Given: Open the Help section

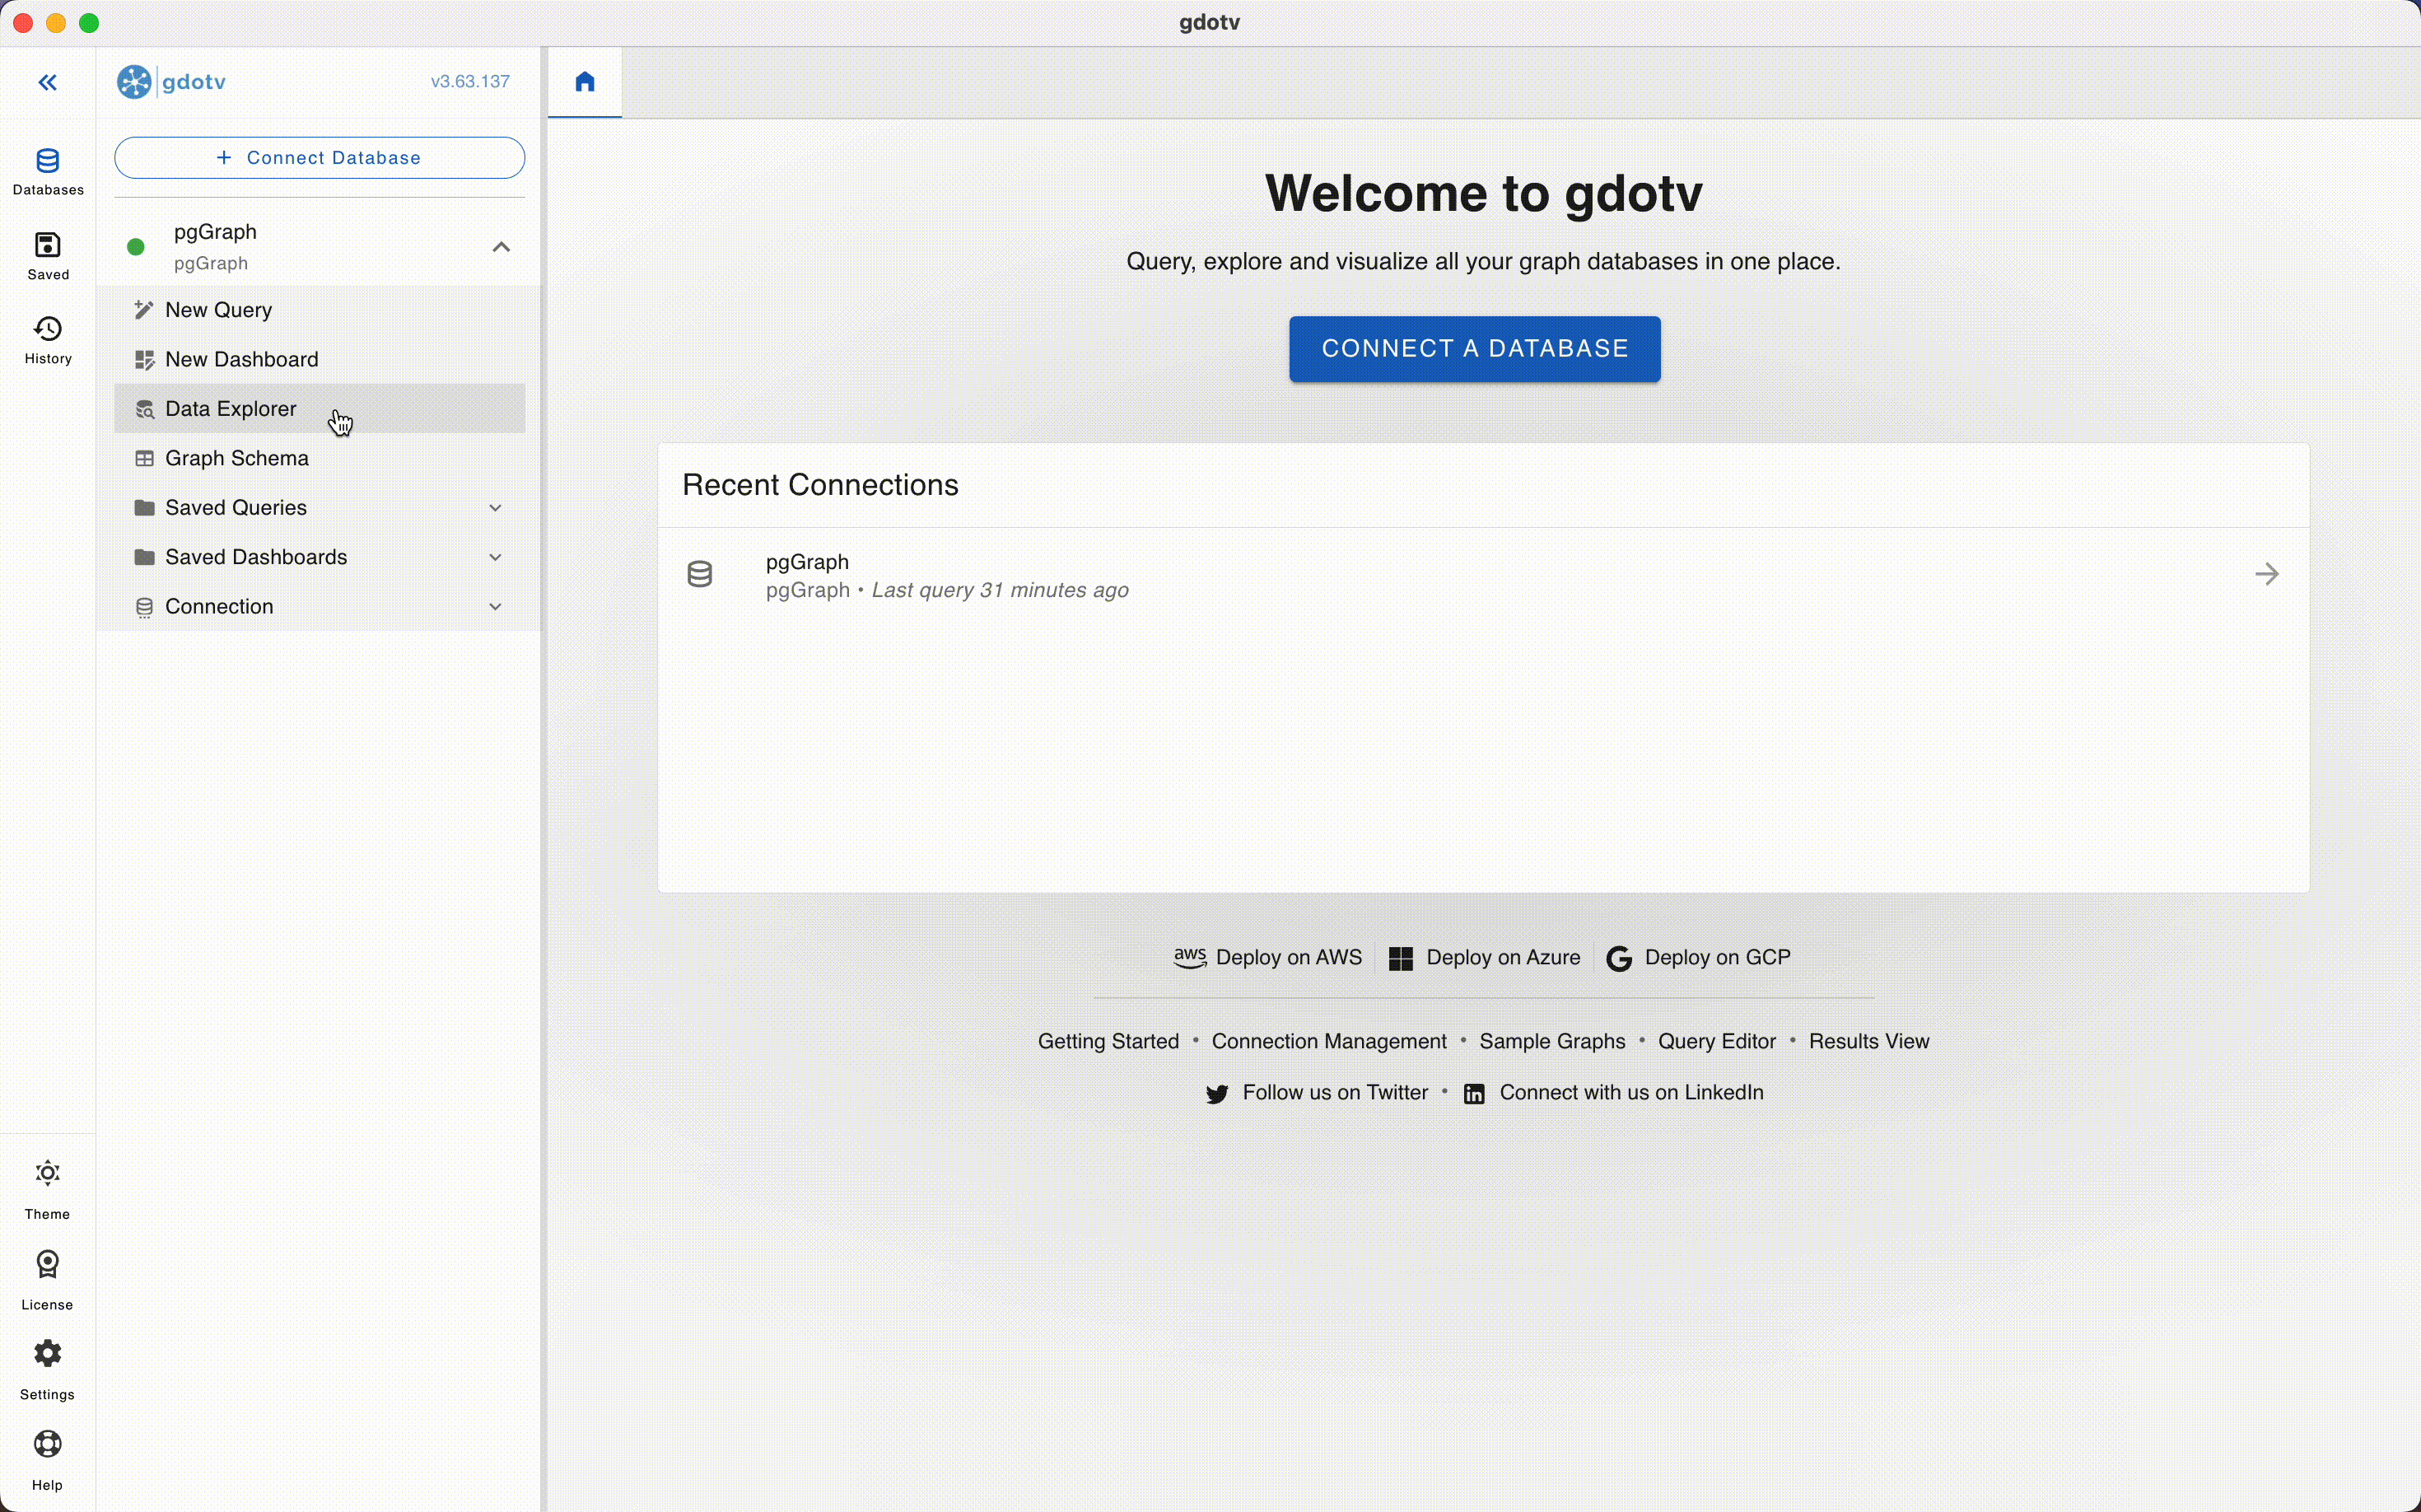Looking at the screenshot, I should point(48,1460).
